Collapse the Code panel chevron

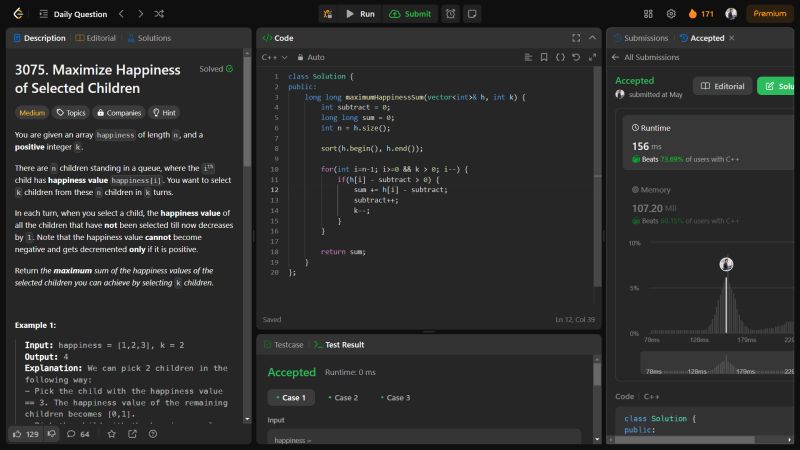592,38
